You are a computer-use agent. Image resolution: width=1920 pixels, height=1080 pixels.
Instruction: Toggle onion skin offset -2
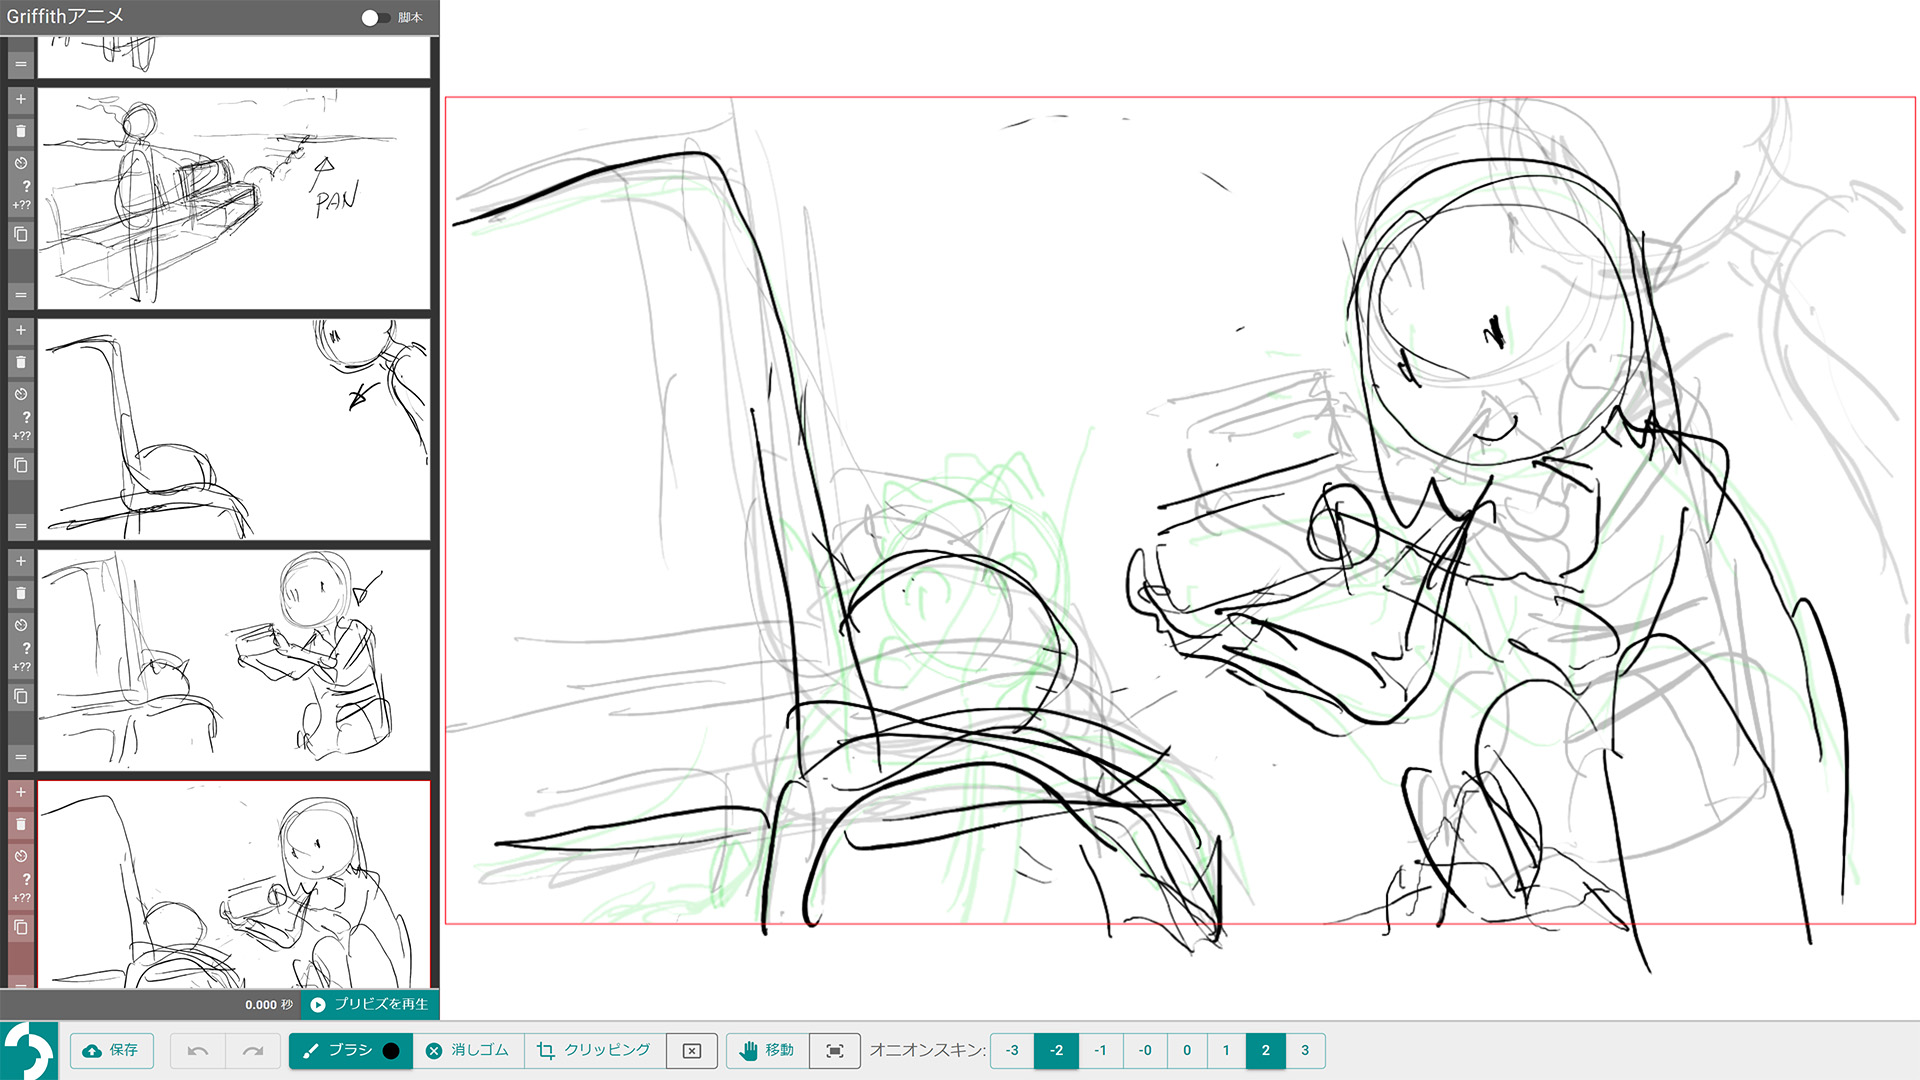click(1056, 1050)
